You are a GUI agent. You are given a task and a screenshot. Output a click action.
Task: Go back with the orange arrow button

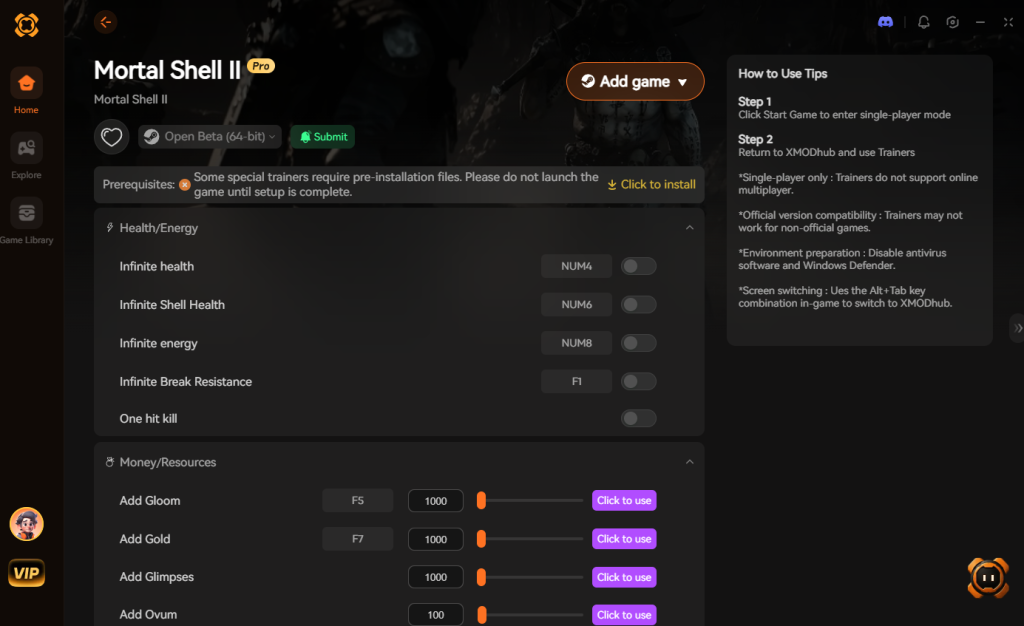[x=105, y=22]
